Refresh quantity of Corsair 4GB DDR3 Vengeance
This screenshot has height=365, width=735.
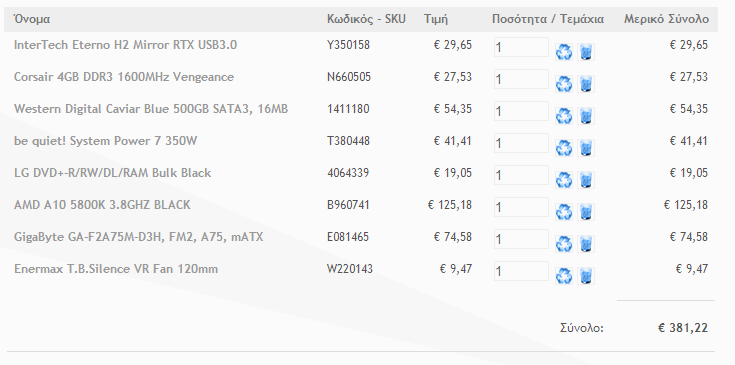563,84
